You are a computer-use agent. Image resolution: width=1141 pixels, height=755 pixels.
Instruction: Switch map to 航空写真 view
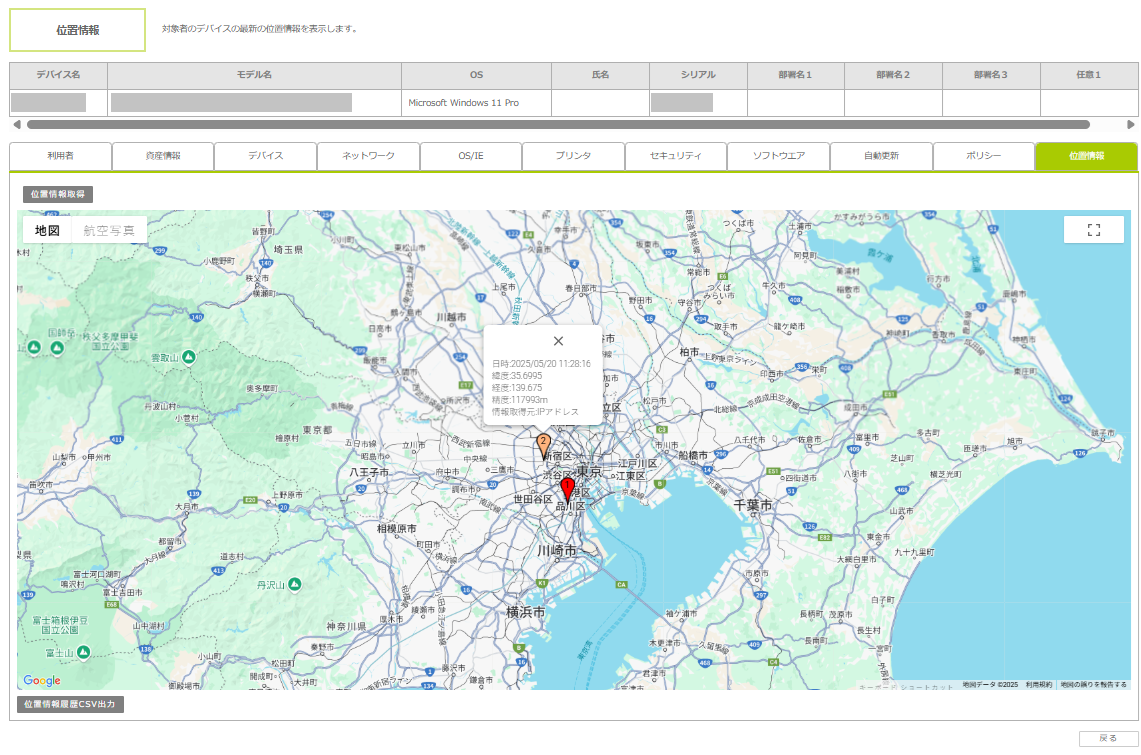coord(110,230)
